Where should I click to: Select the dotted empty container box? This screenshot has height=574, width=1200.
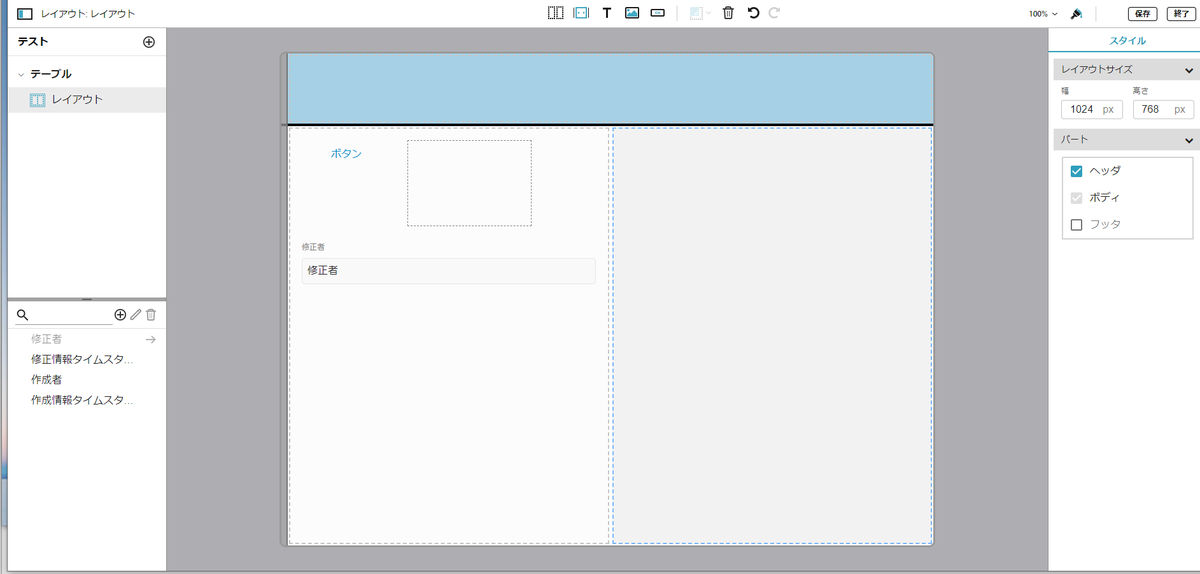pos(469,183)
